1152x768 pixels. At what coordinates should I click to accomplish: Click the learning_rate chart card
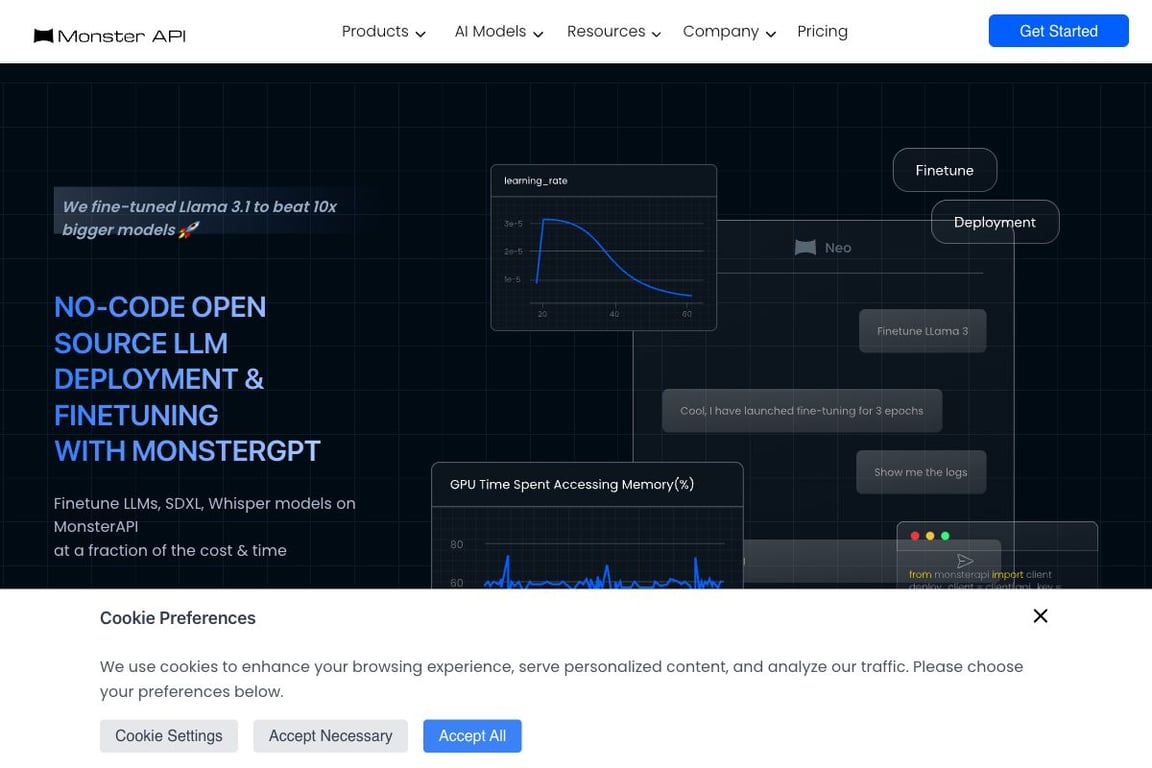point(603,248)
